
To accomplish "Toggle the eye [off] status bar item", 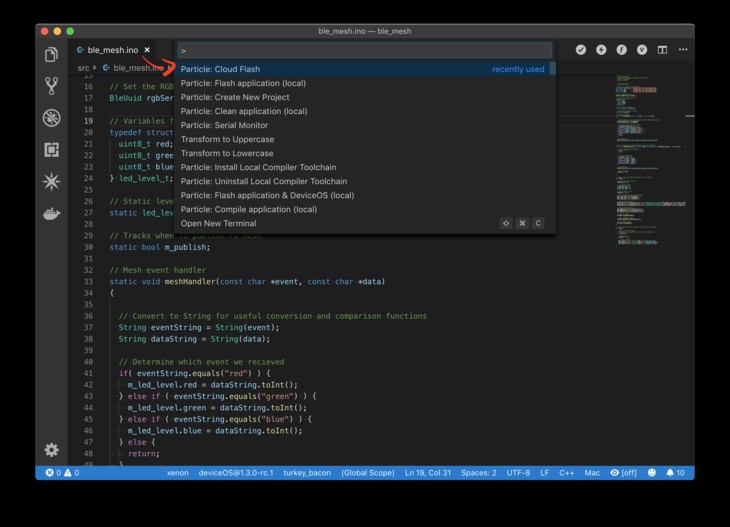I will 623,473.
